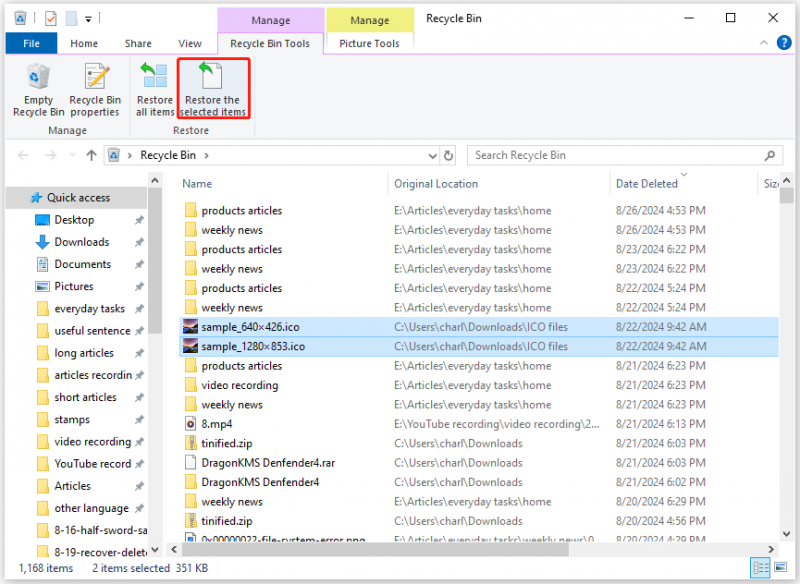The width and height of the screenshot is (800, 584).
Task: Restore the selected items
Action: [x=213, y=89]
